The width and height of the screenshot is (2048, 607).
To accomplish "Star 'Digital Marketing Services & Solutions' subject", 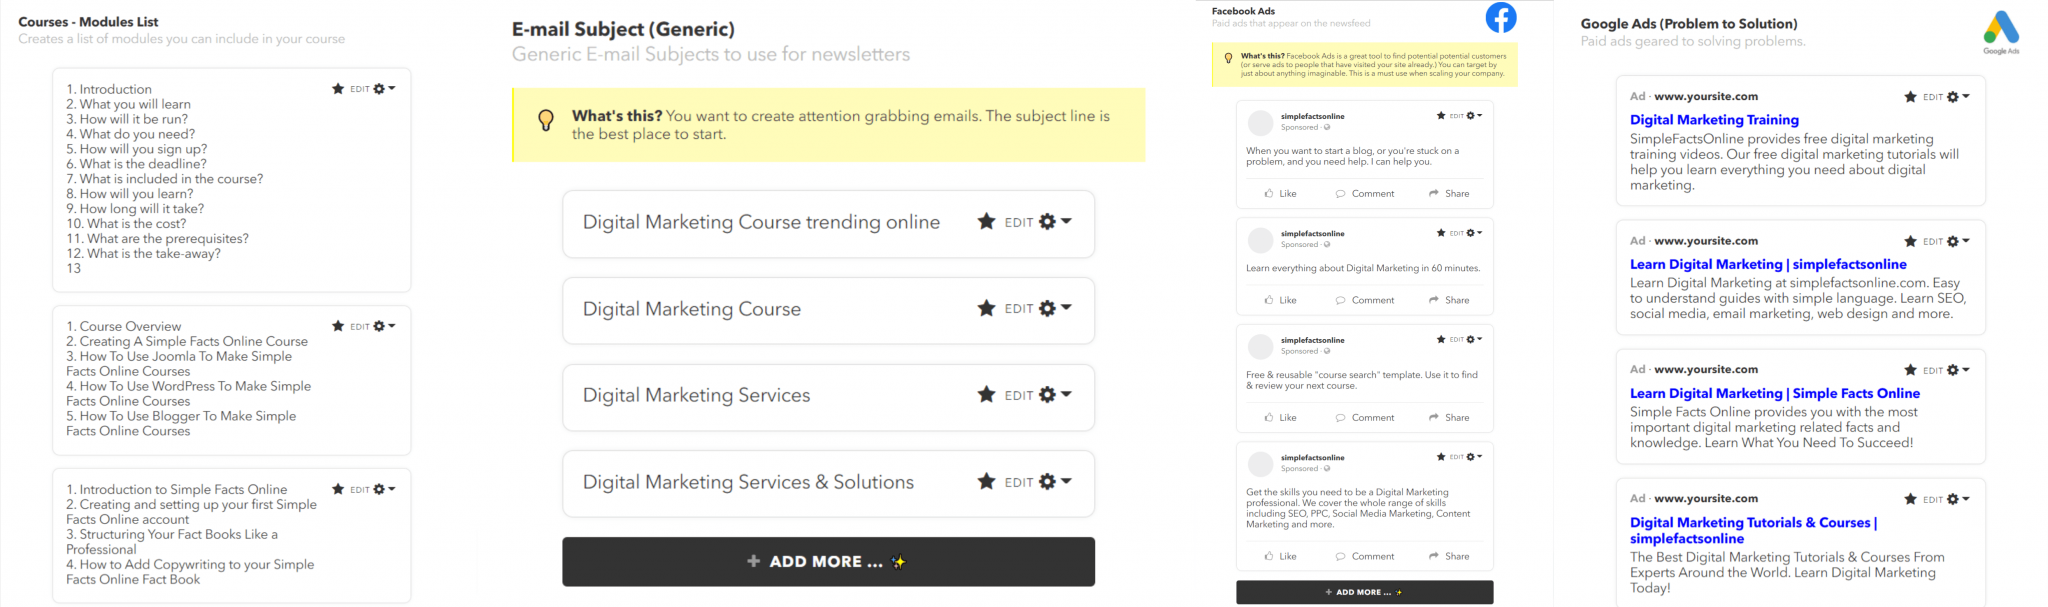I will click(986, 482).
